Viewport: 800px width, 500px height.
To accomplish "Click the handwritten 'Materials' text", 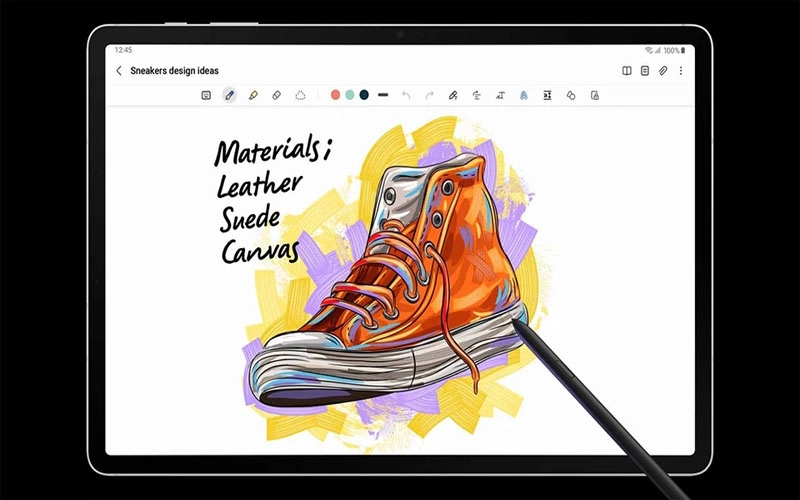I will (273, 151).
